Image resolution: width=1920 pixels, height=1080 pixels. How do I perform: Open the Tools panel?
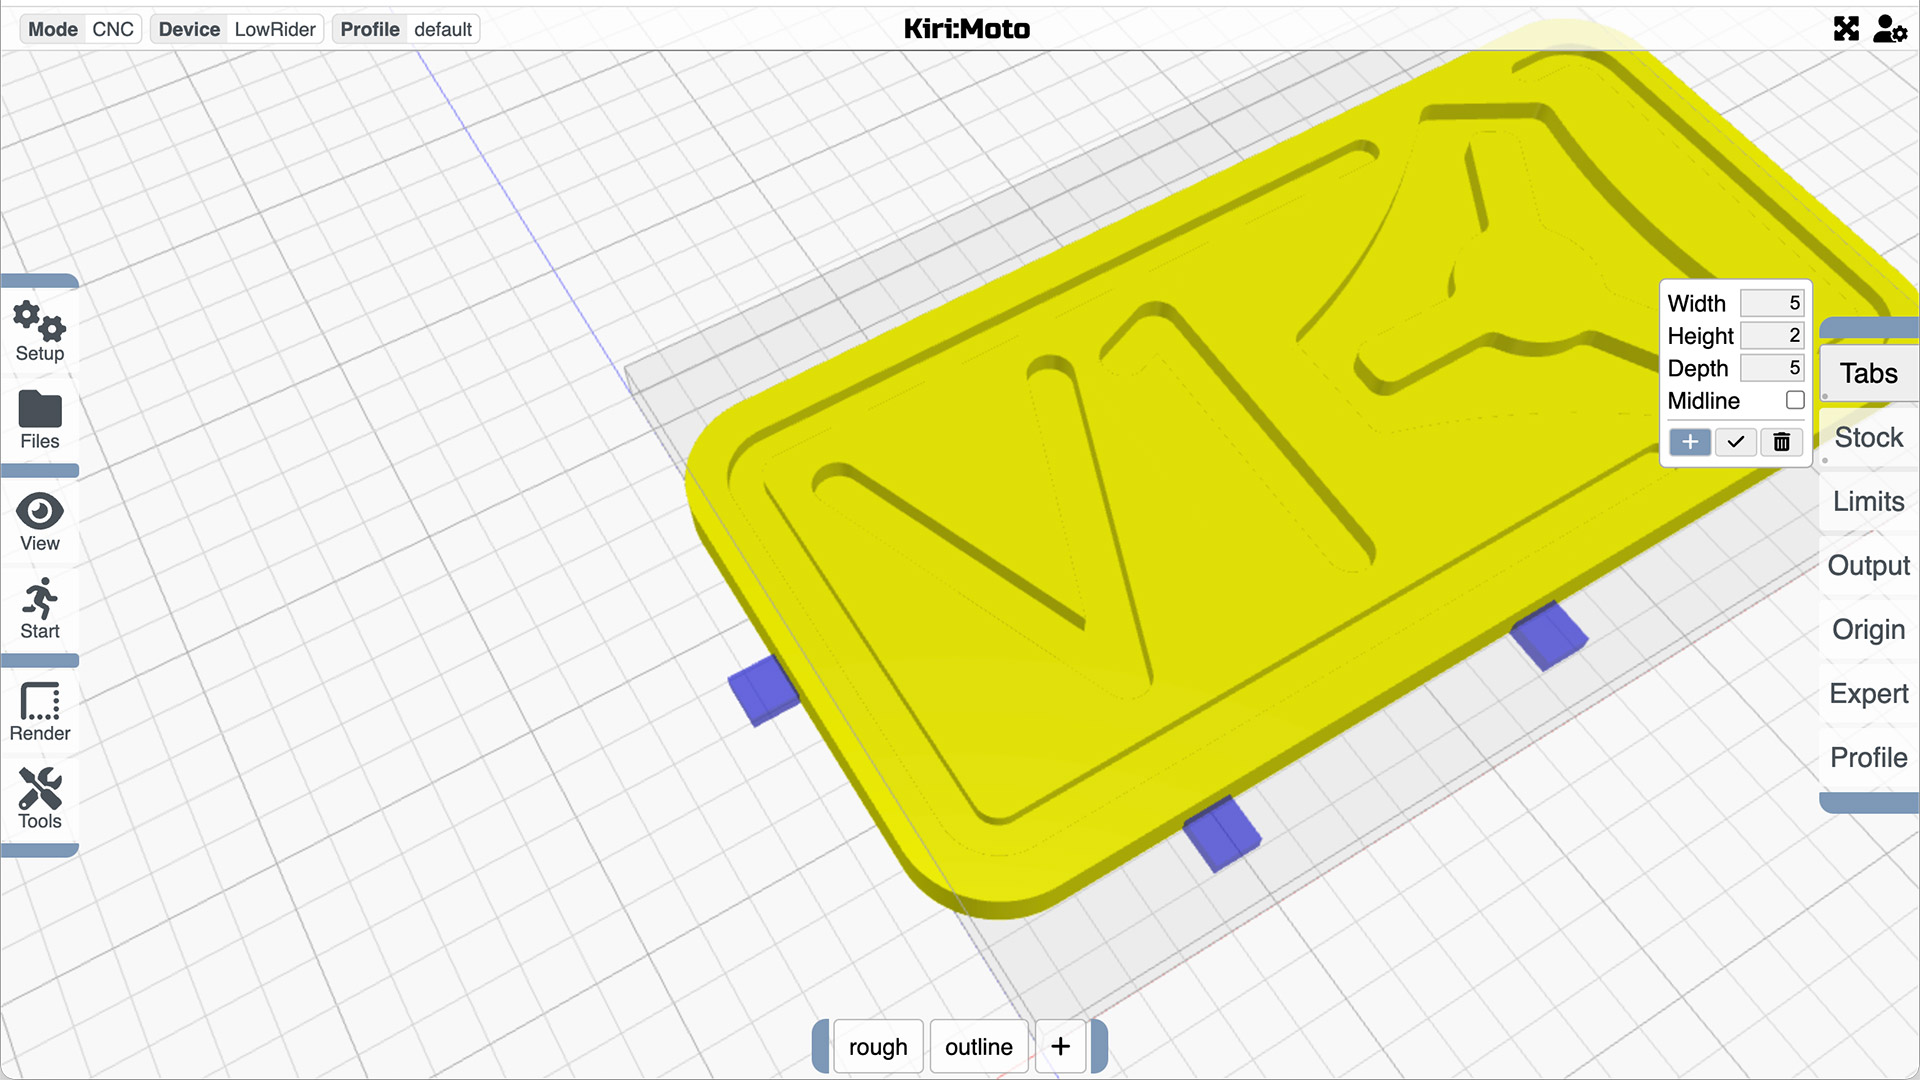(x=40, y=802)
